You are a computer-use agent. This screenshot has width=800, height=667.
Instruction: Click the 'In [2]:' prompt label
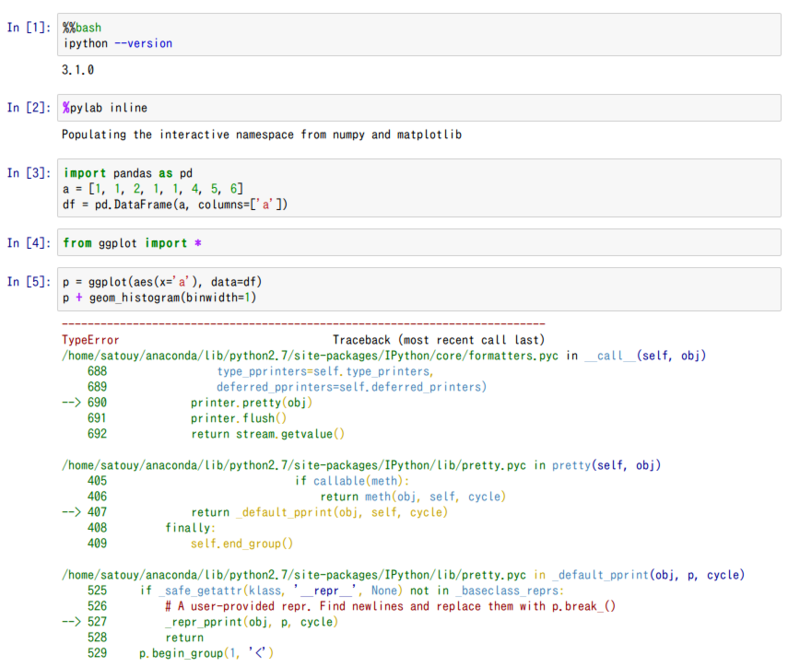29,107
